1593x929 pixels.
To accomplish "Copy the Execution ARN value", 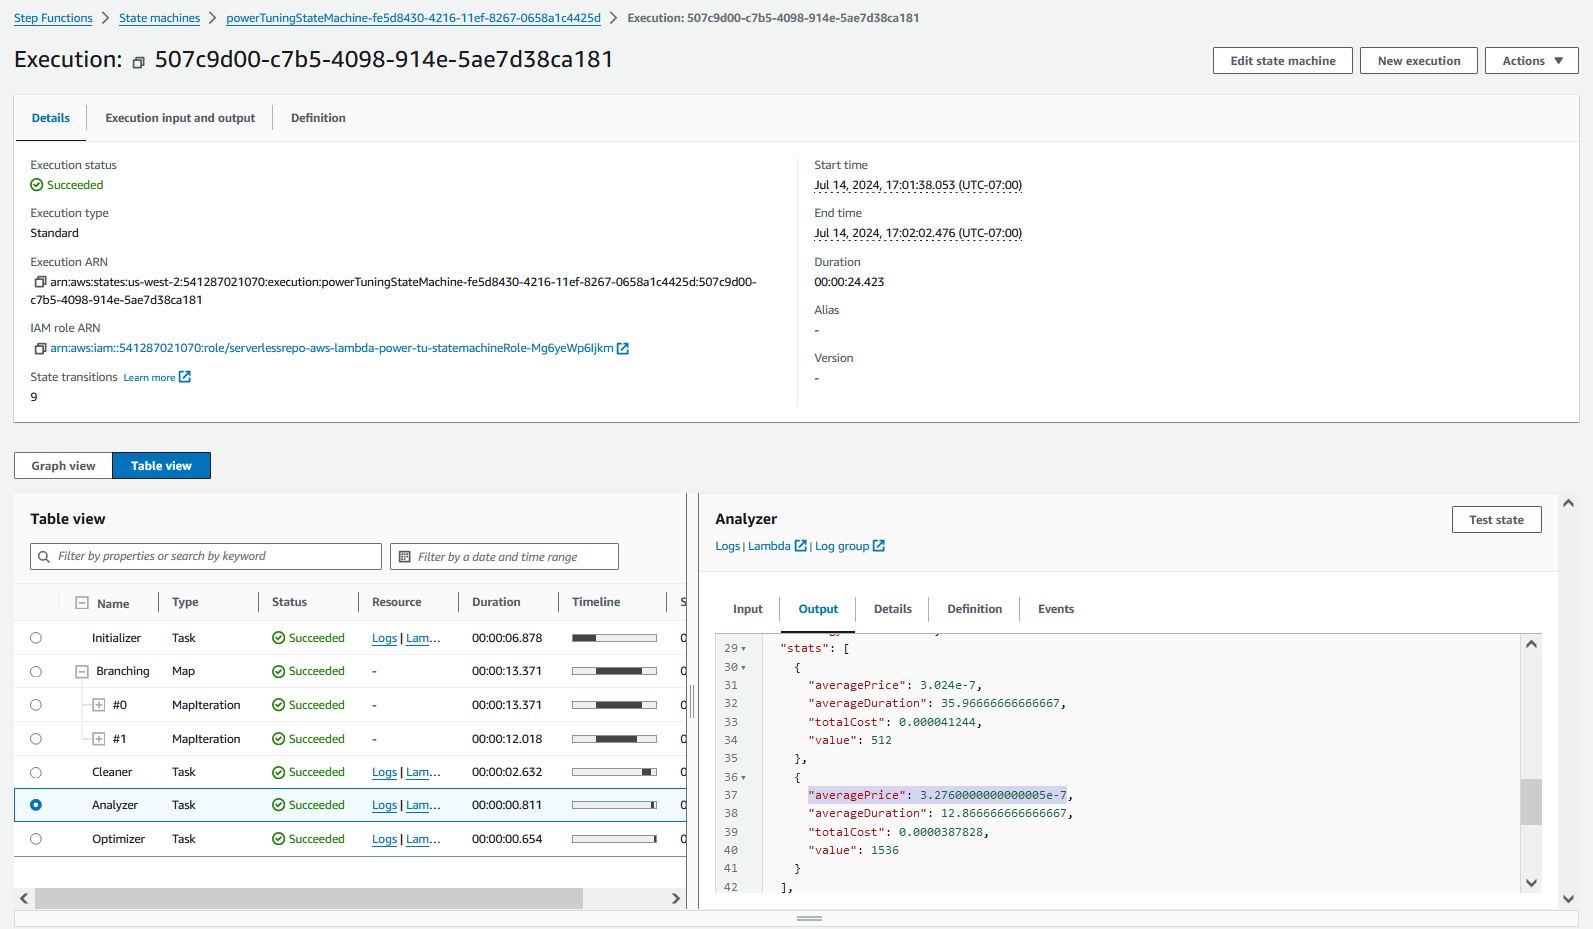I will (x=40, y=282).
